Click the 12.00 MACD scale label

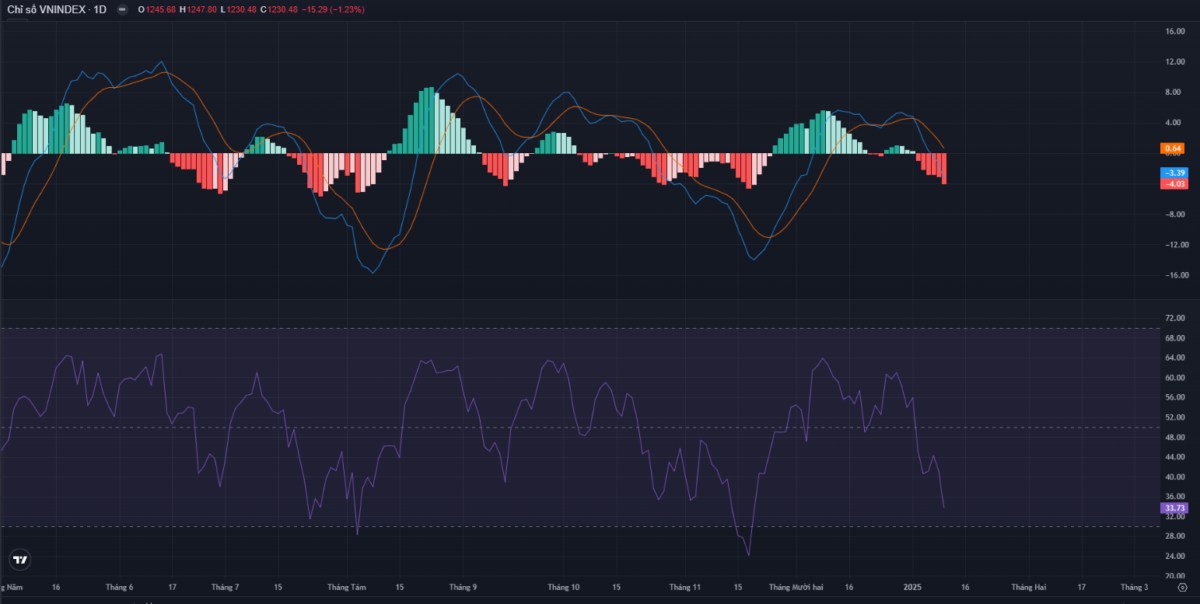[x=1174, y=62]
